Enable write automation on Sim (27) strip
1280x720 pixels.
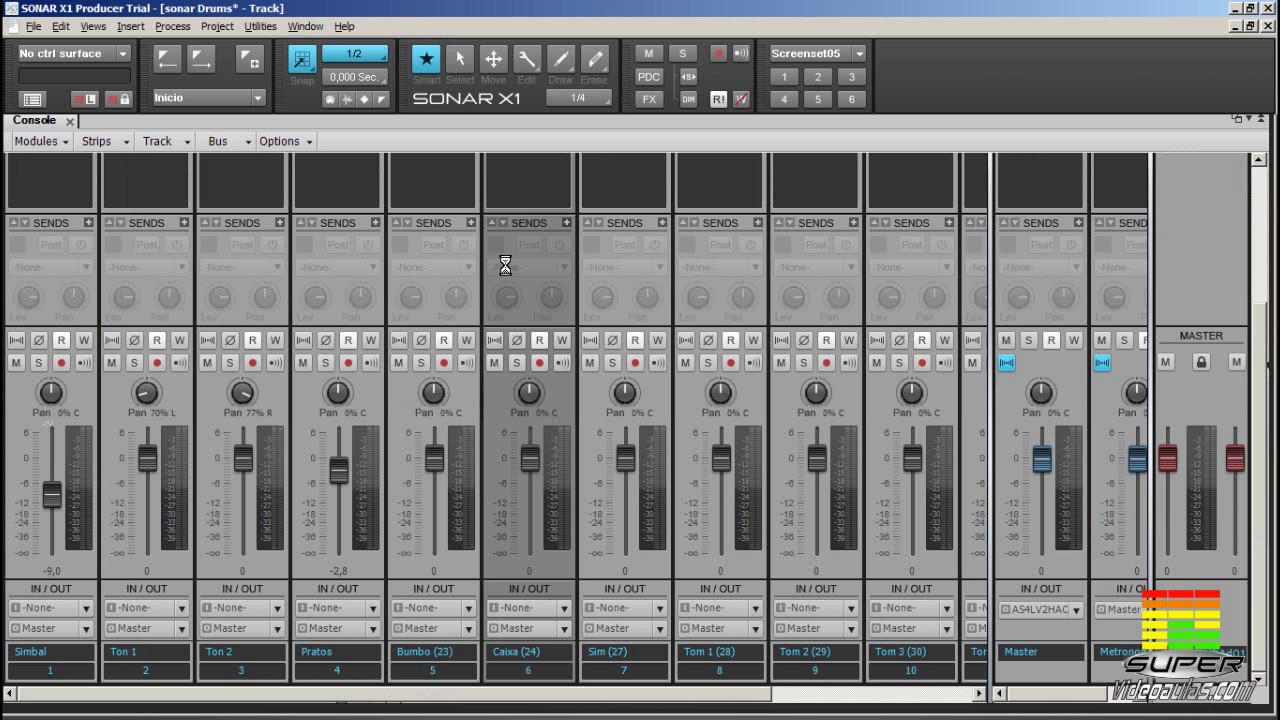[x=657, y=340]
